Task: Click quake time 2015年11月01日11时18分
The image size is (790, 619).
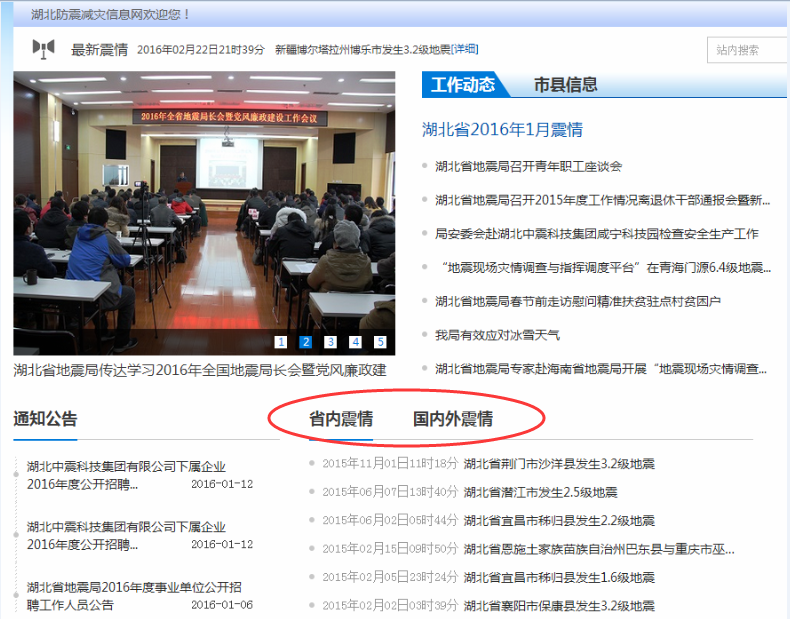Action: point(390,463)
